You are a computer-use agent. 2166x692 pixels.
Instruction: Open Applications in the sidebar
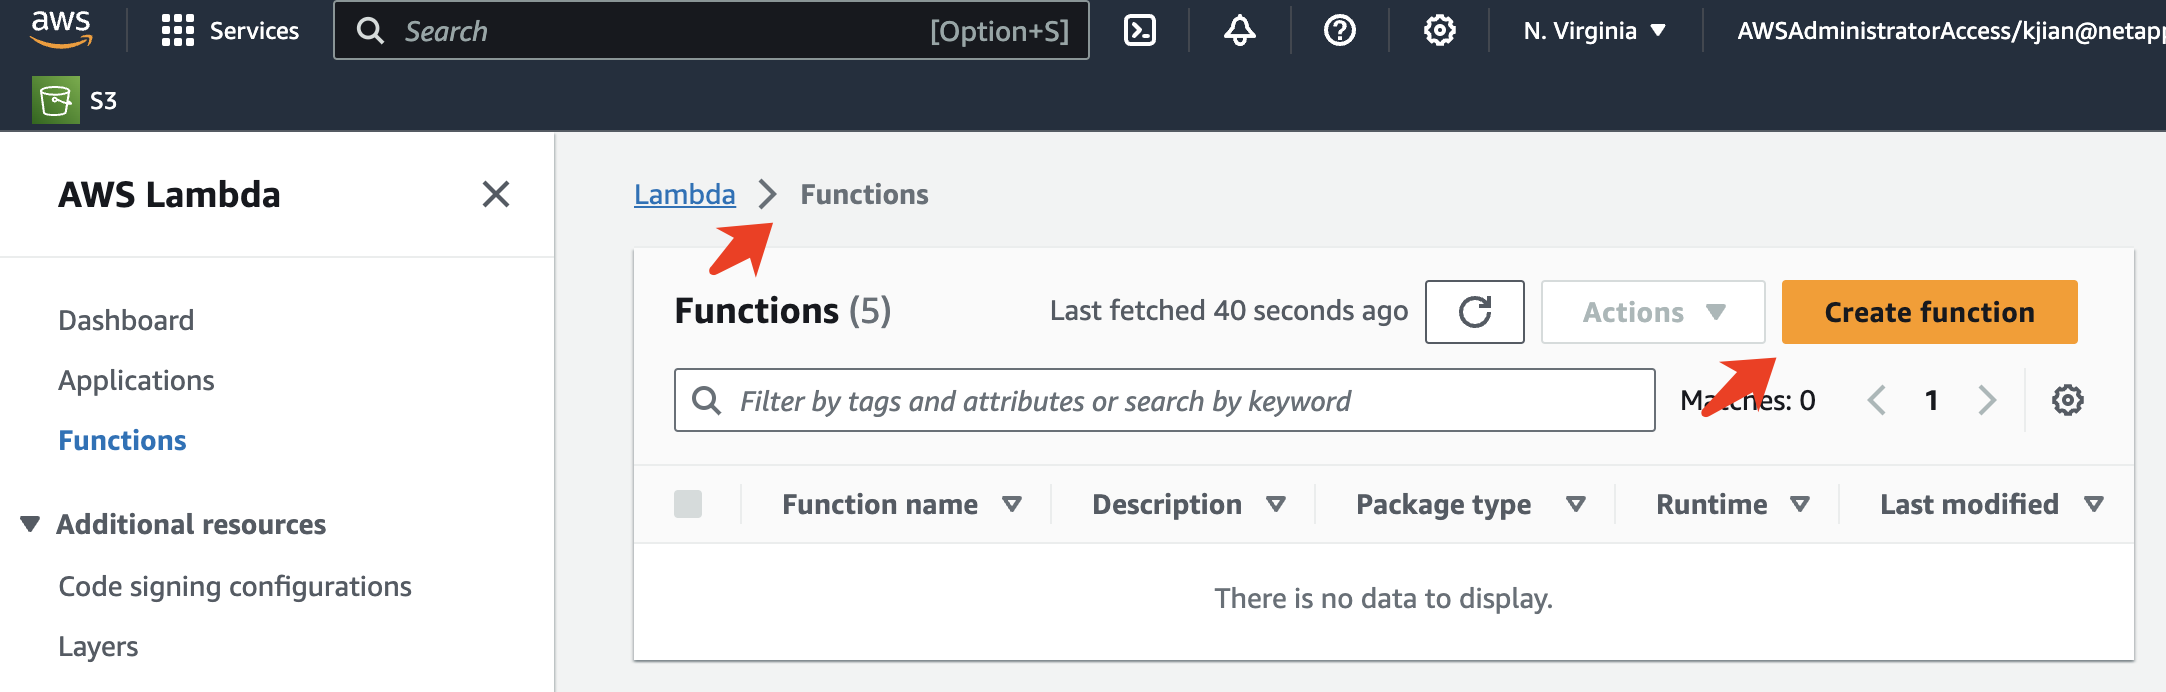[136, 380]
